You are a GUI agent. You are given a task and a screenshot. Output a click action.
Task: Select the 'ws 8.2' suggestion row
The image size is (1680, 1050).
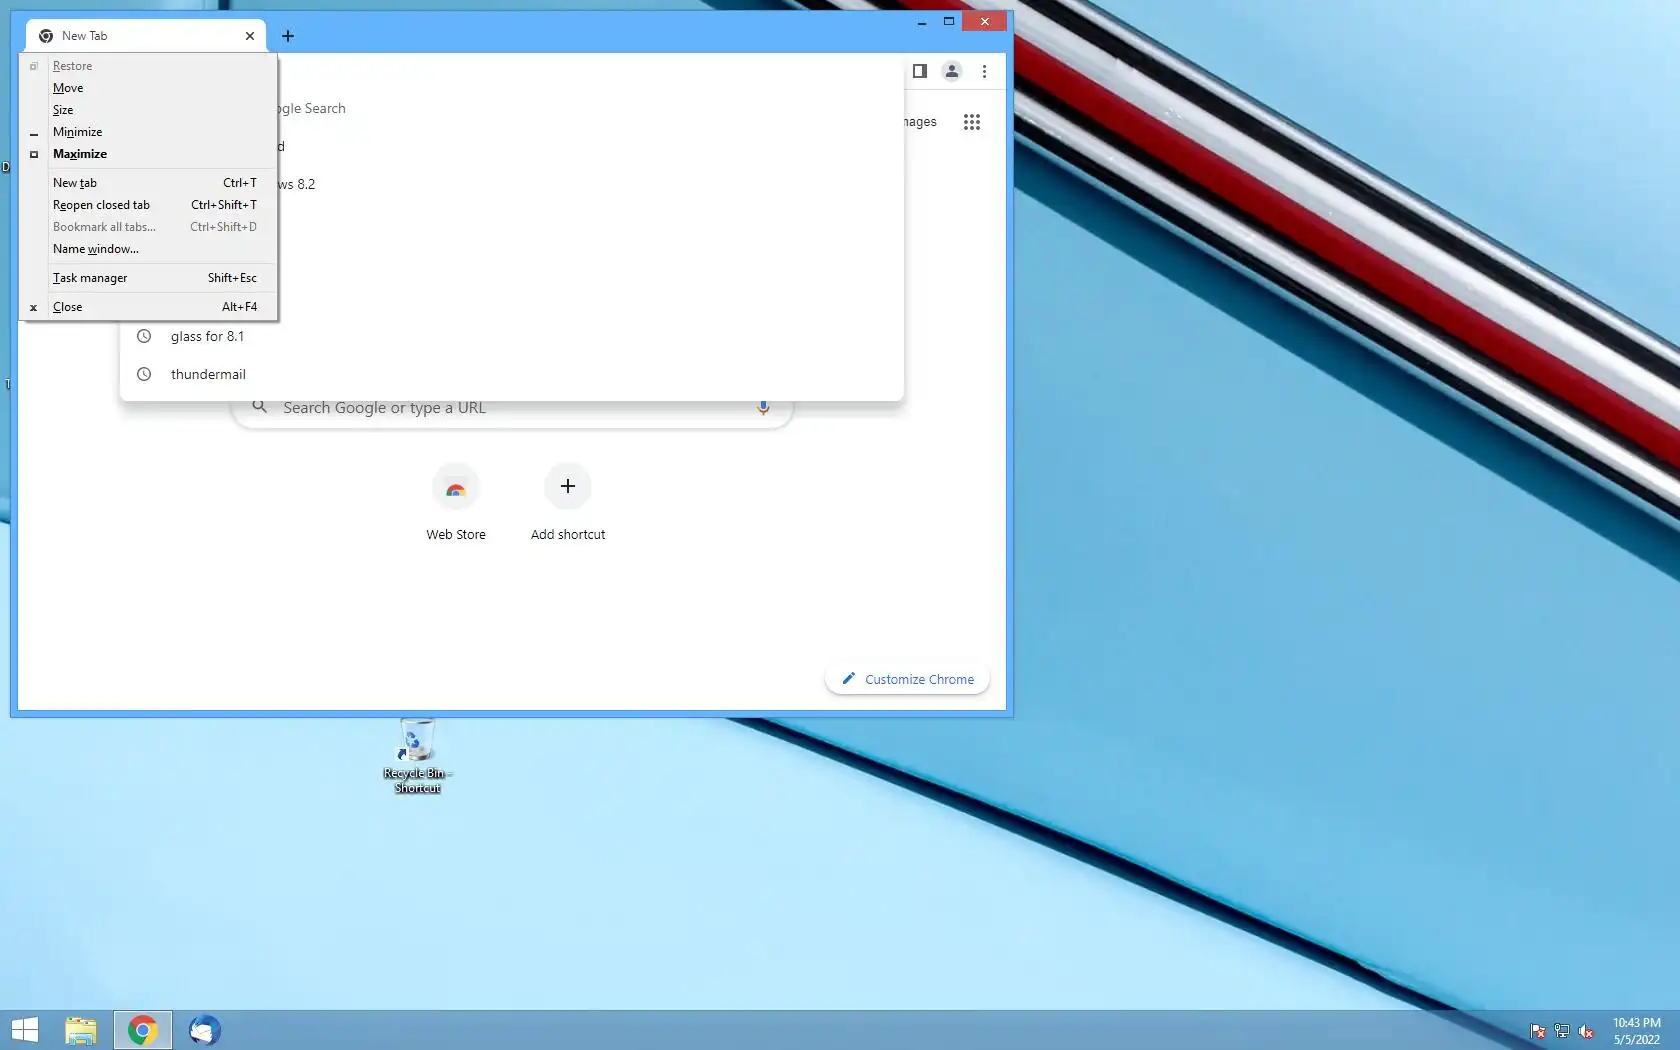coord(590,184)
